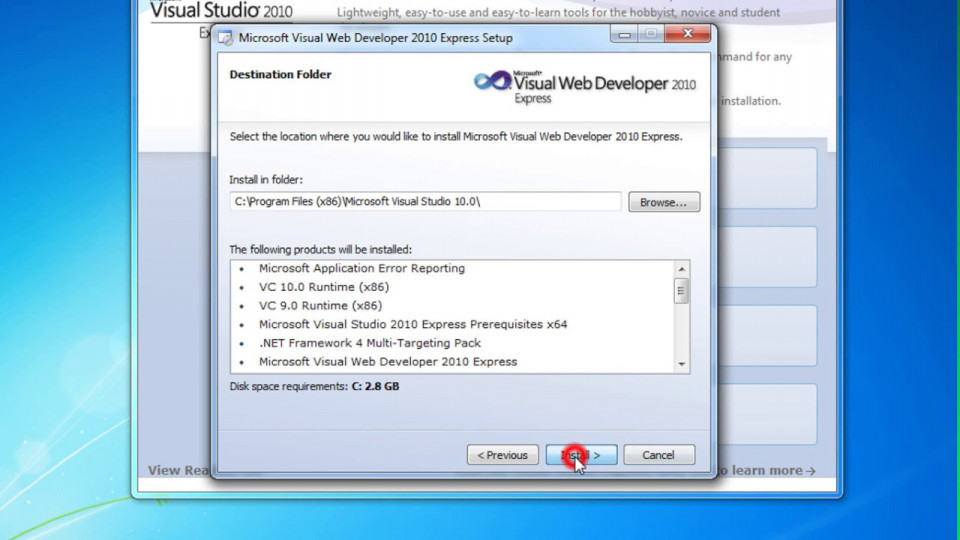Click the Install in folder path field
960x540 pixels.
click(425, 202)
